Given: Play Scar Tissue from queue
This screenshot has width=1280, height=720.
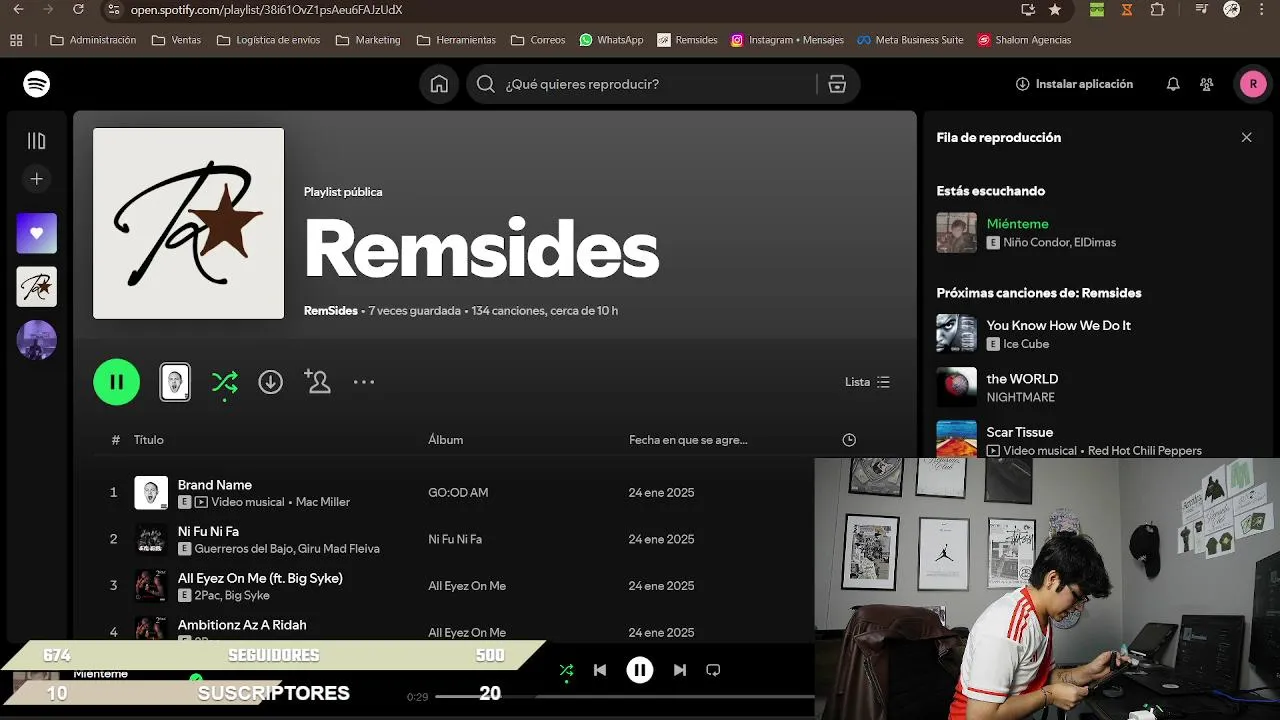Looking at the screenshot, I should pyautogui.click(x=1019, y=432).
